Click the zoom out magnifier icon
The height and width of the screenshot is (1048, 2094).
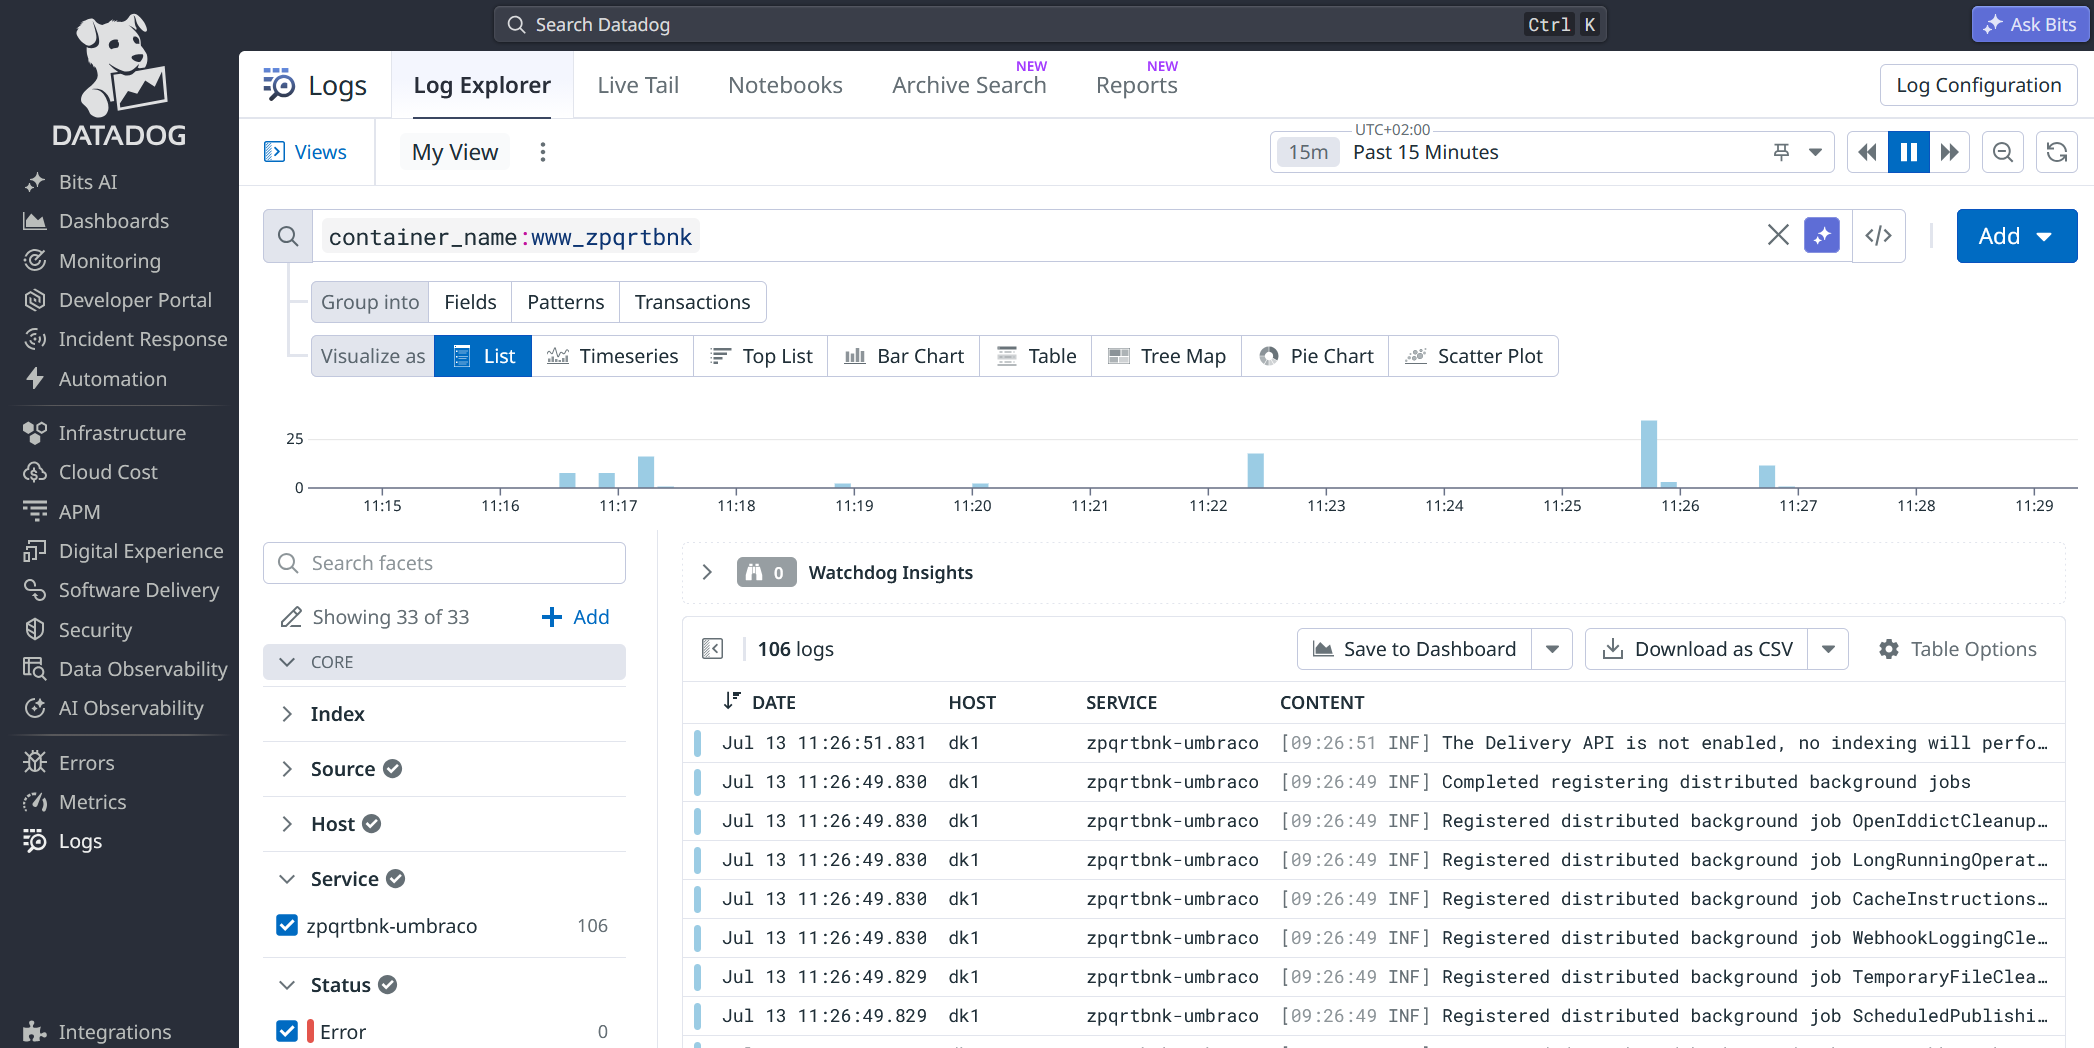(2003, 152)
